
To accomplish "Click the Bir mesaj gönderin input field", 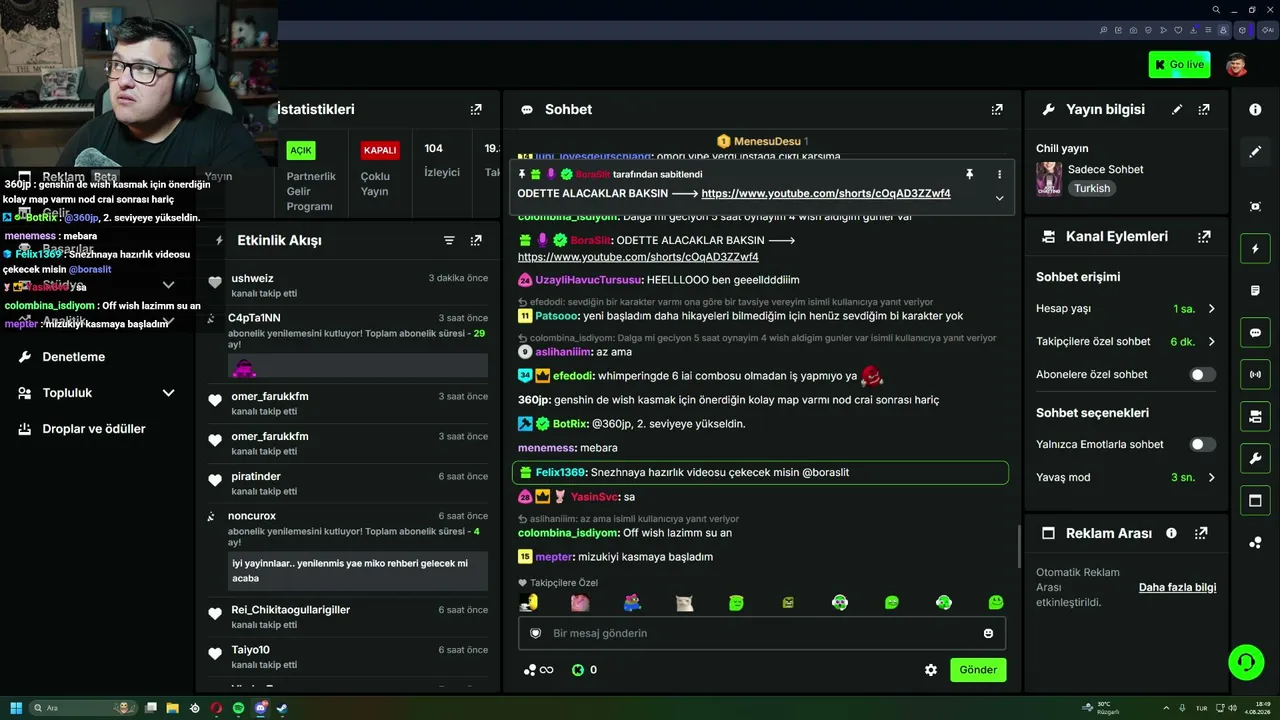I will 762,633.
